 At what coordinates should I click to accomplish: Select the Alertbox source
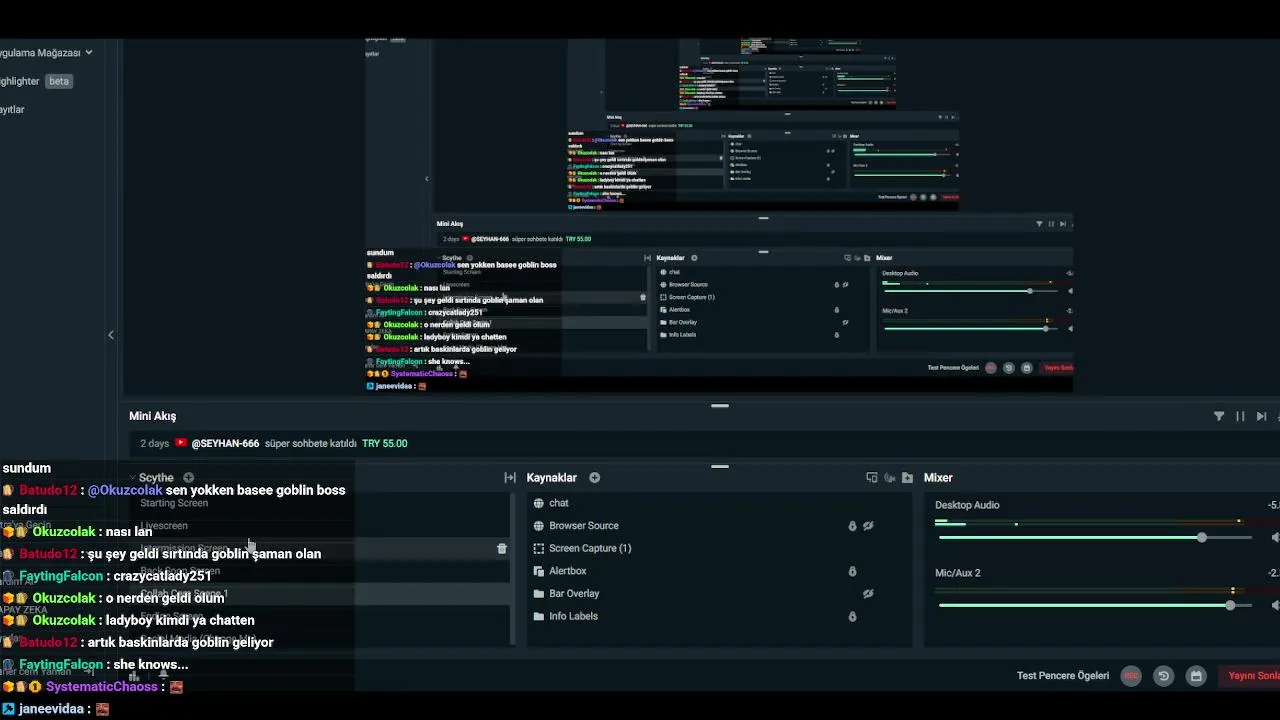[719, 571]
